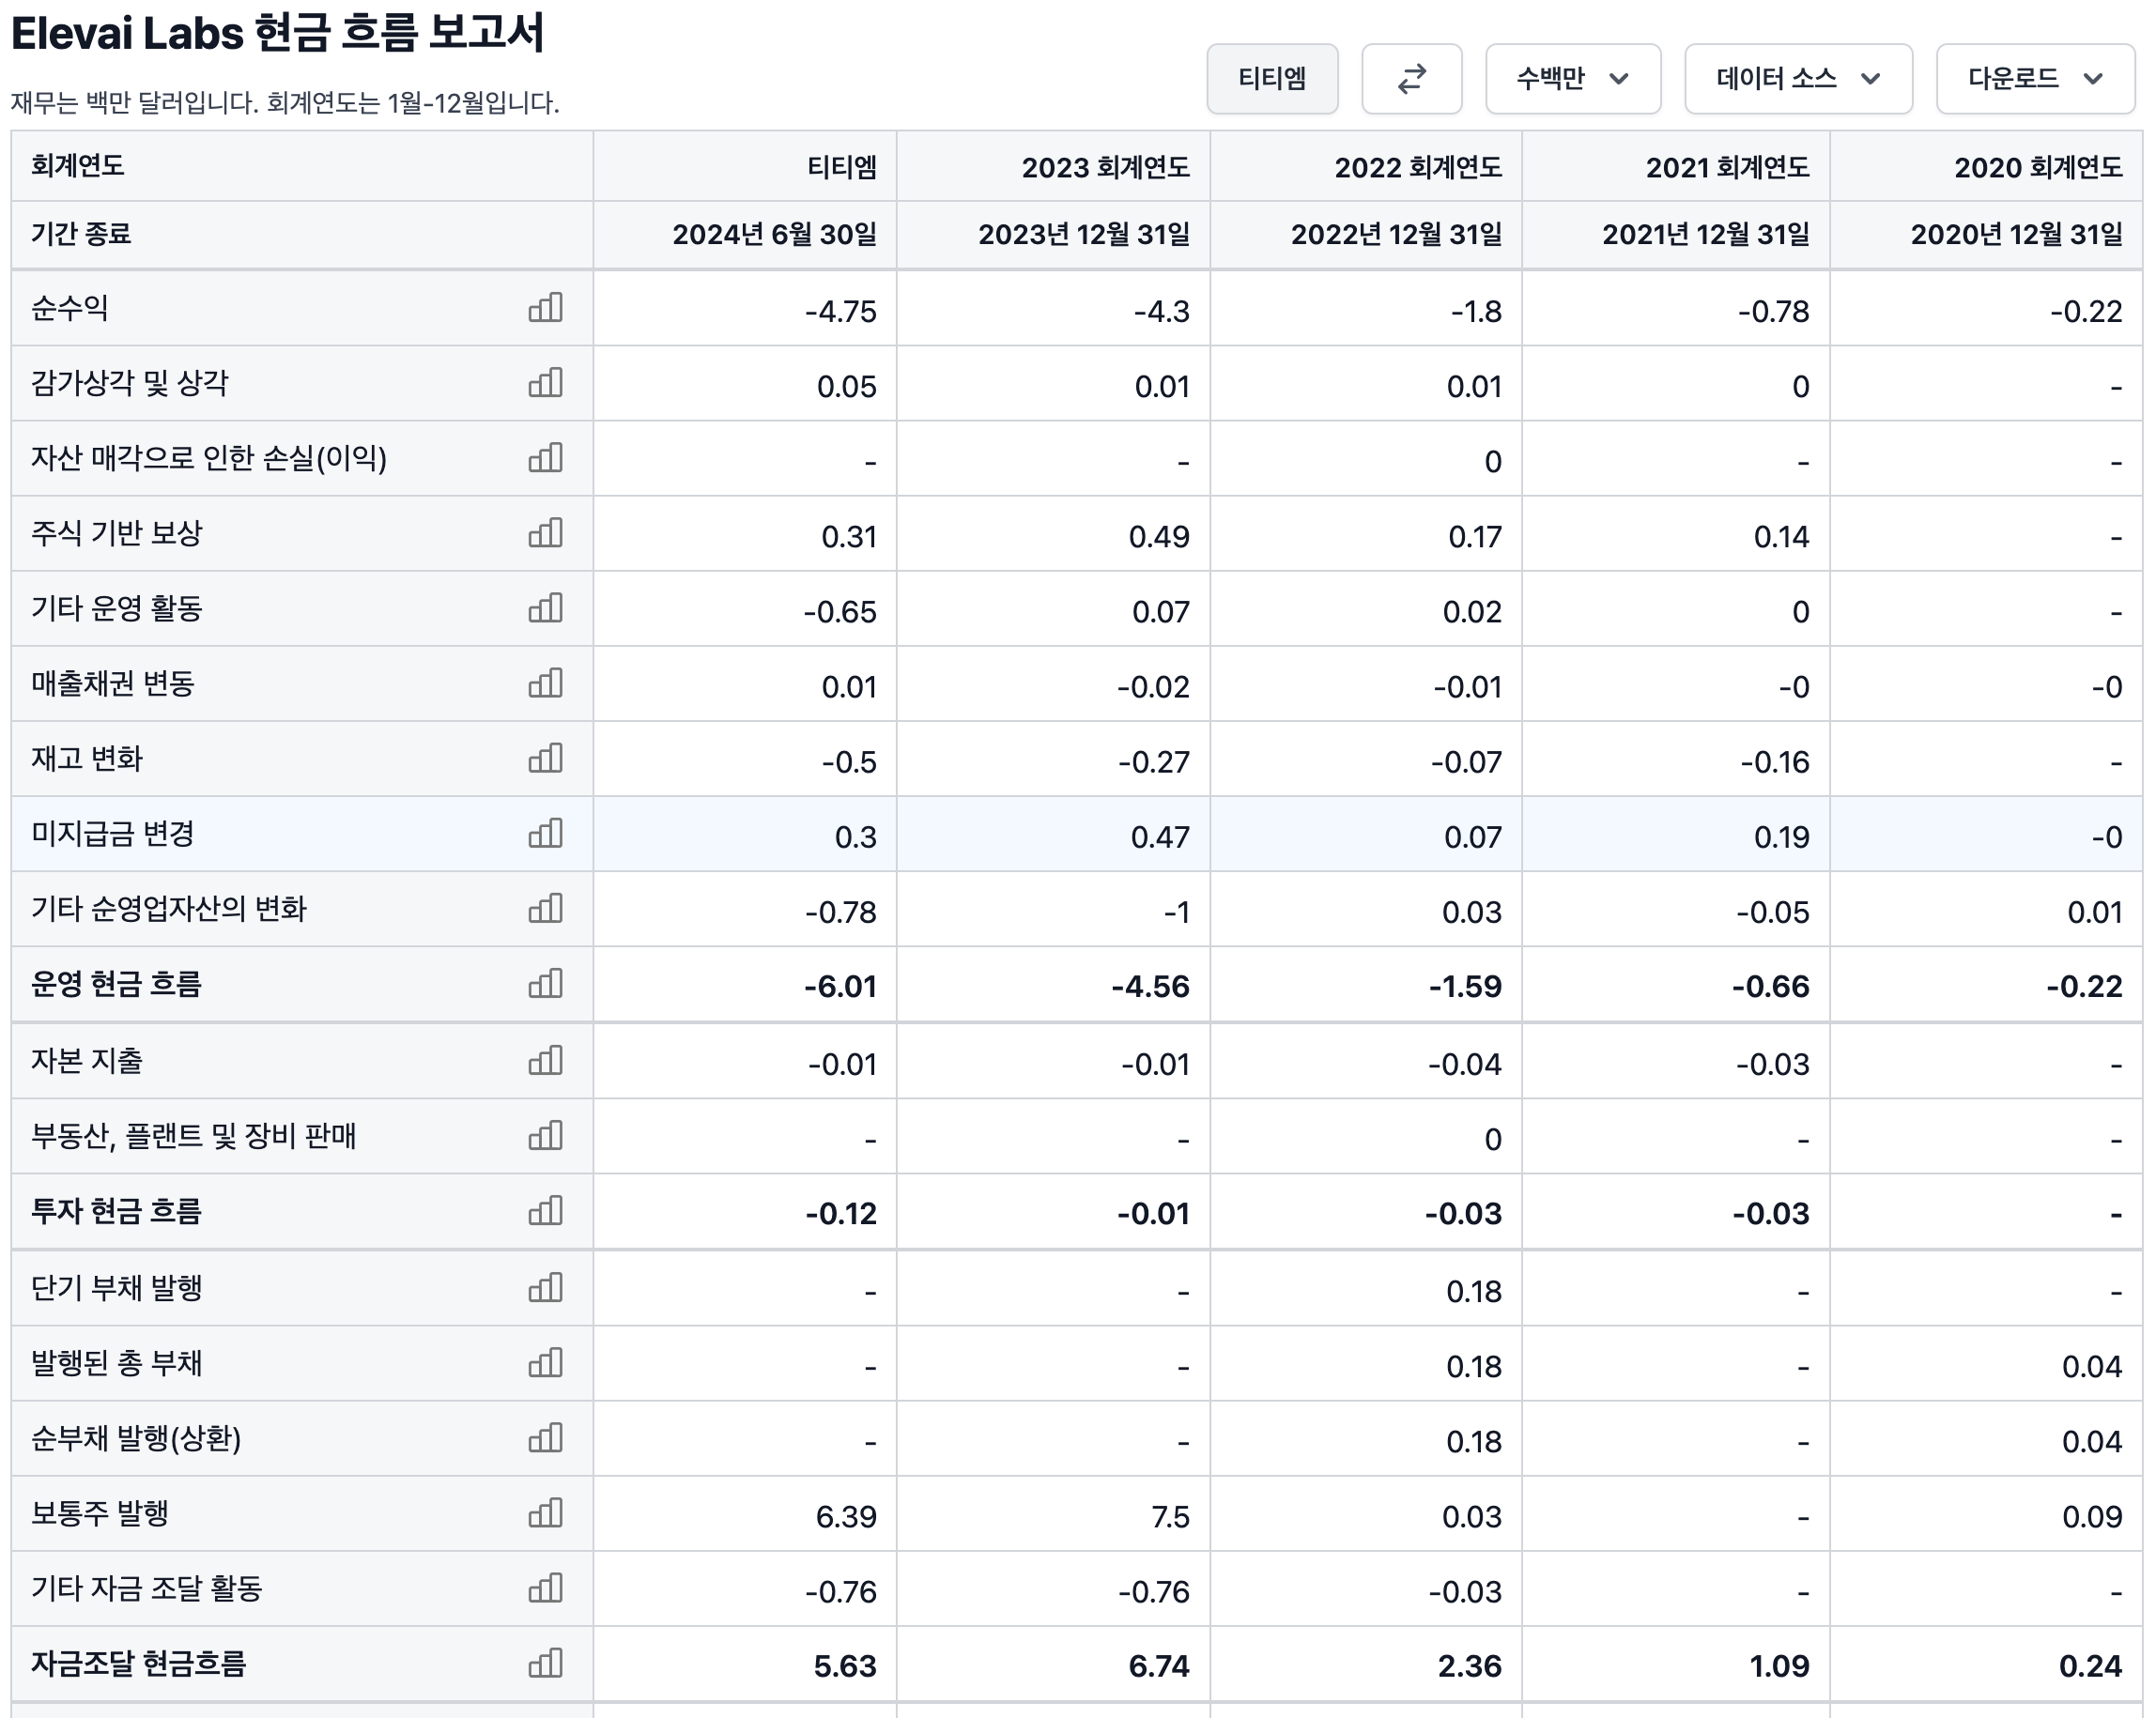Show chart for 주식 기반 보상

click(x=545, y=533)
